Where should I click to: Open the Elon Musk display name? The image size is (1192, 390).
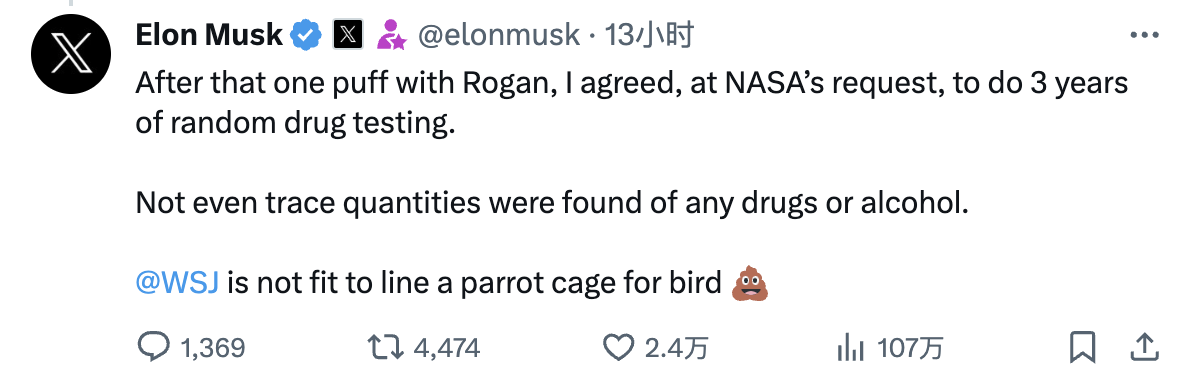(209, 34)
